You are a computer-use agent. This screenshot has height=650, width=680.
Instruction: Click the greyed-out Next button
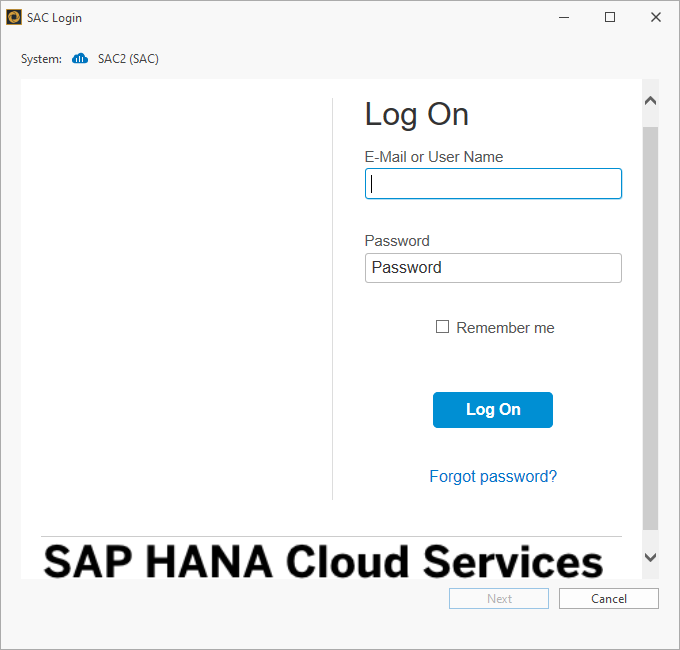tap(499, 599)
